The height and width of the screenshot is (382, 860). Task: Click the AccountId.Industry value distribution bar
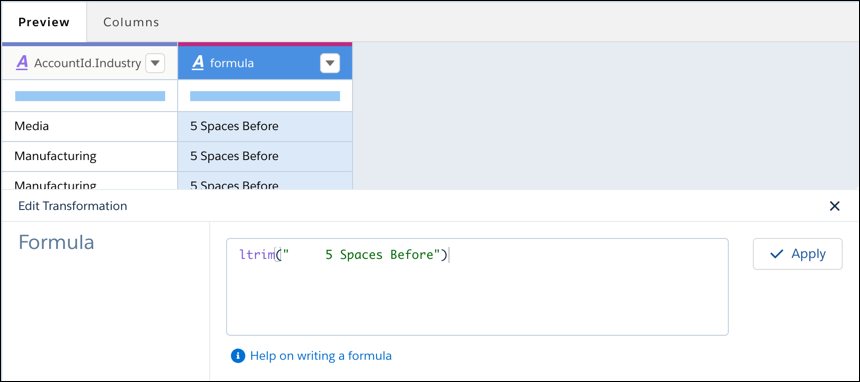[x=90, y=96]
